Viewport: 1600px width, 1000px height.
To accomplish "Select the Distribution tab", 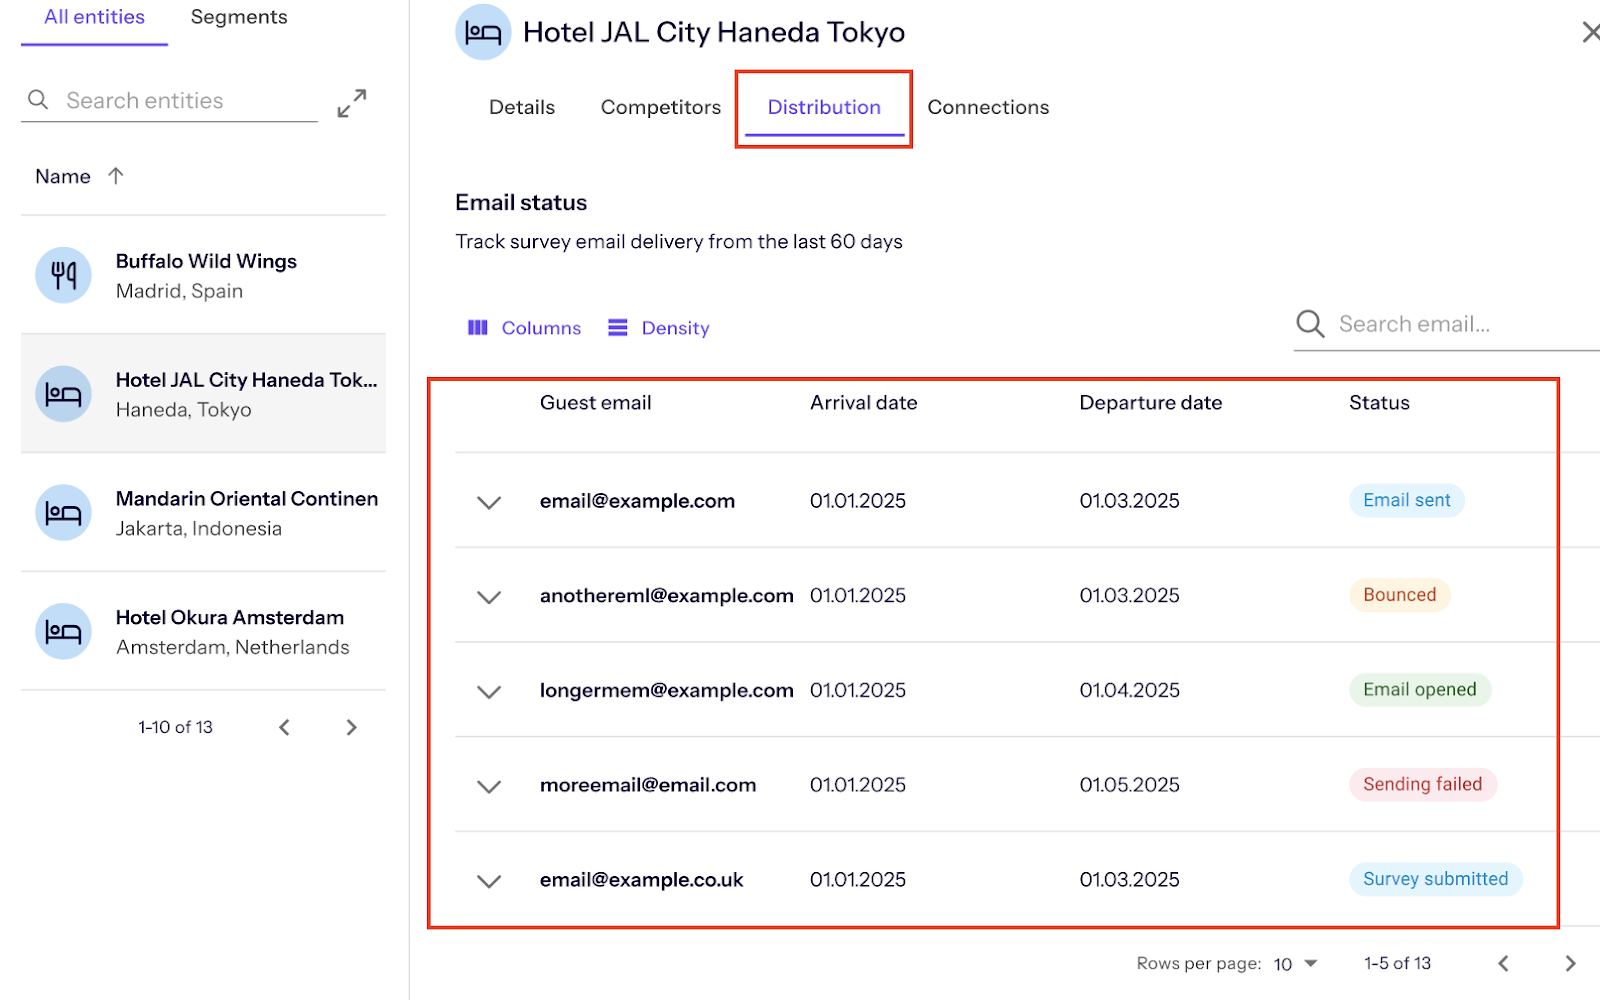I will (824, 107).
